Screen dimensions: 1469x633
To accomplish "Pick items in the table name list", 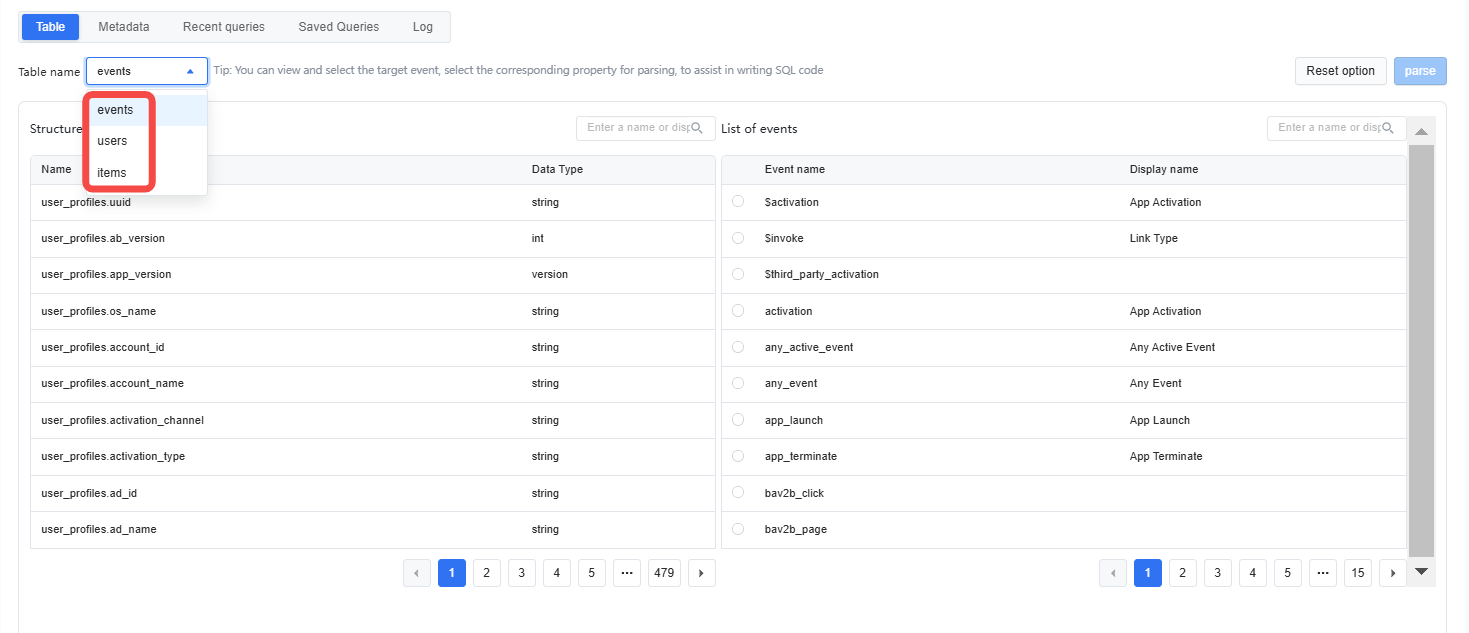I will (112, 173).
